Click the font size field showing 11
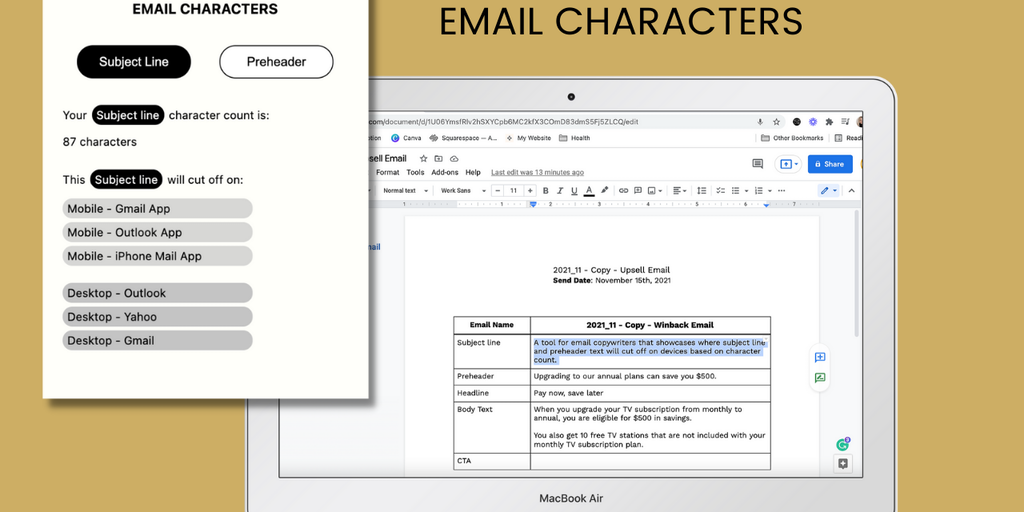This screenshot has height=512, width=1024. click(x=514, y=190)
